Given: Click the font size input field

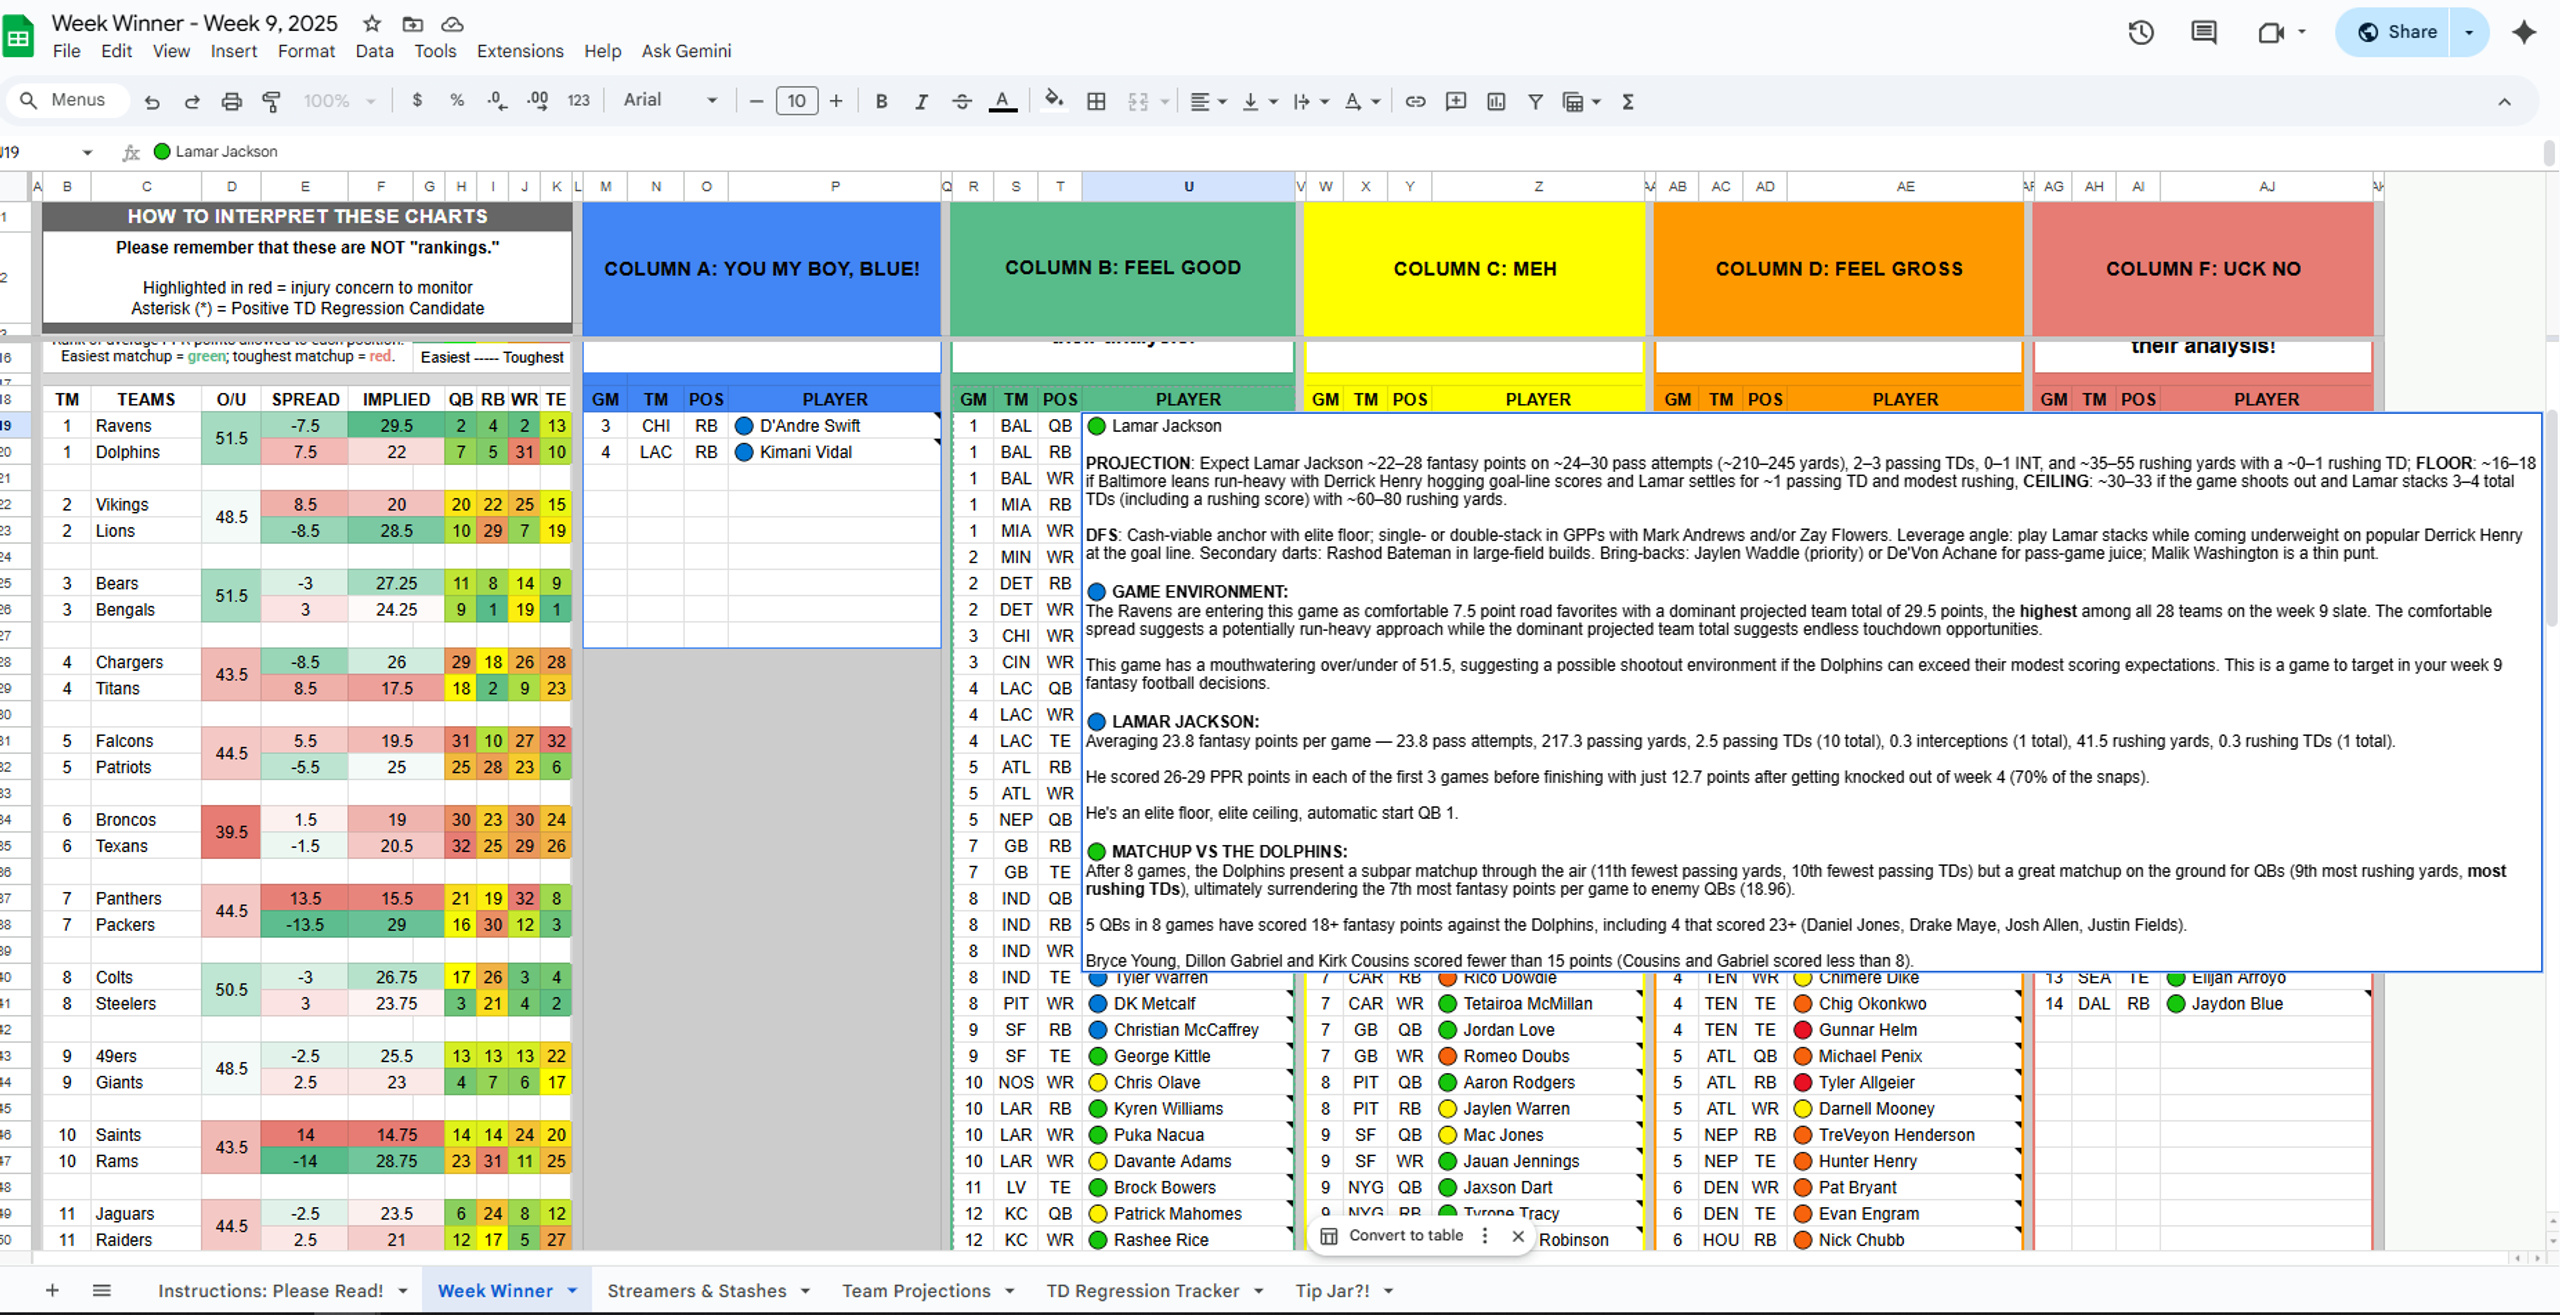Looking at the screenshot, I should (x=797, y=101).
